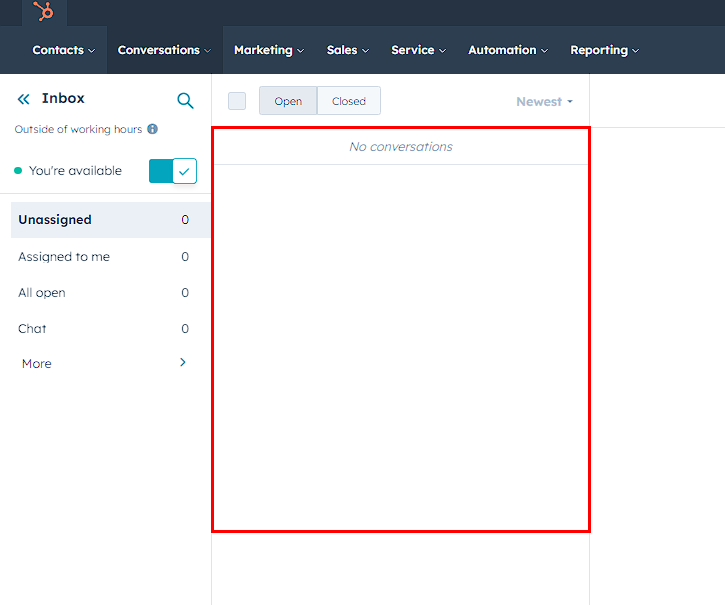725x605 pixels.
Task: Open the inbox search magnifier
Action: (x=185, y=100)
